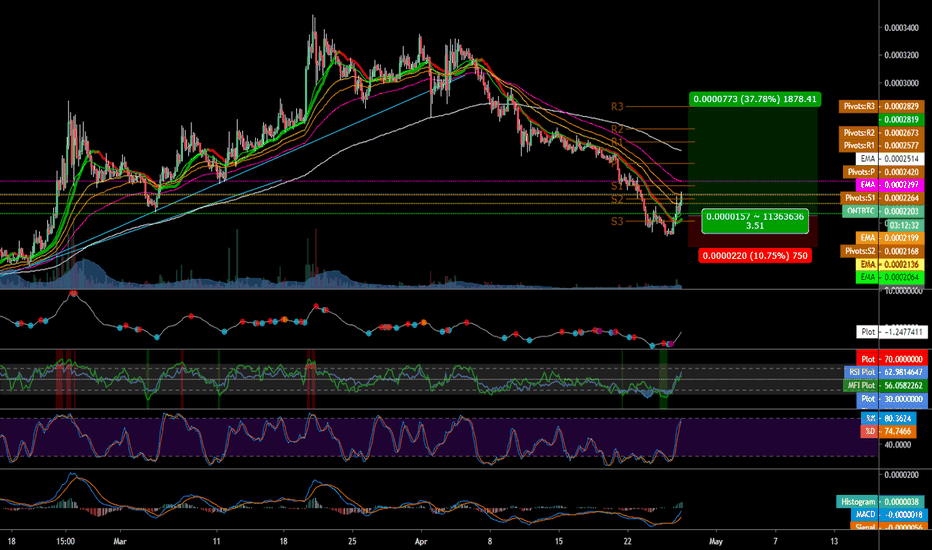This screenshot has width=932, height=550.
Task: Click the 18 date label after 11
Action: tap(284, 541)
